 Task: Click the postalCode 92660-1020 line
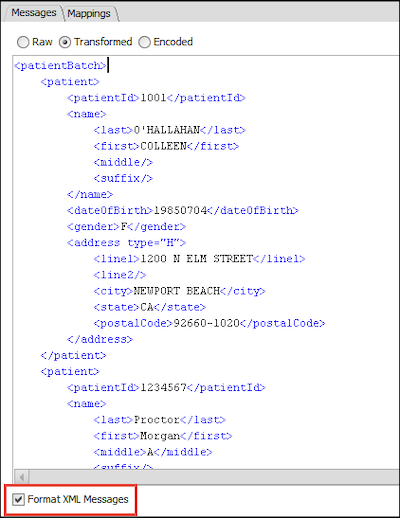pos(209,323)
